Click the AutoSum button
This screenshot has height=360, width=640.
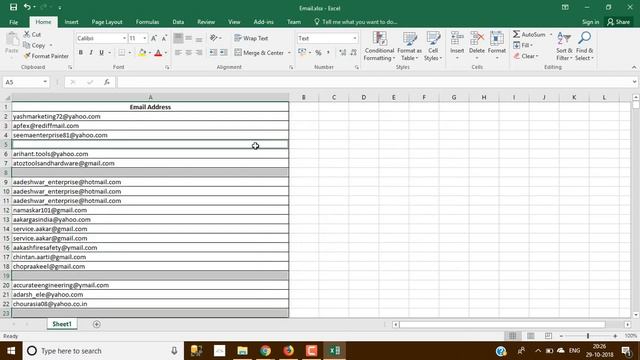[x=529, y=35]
